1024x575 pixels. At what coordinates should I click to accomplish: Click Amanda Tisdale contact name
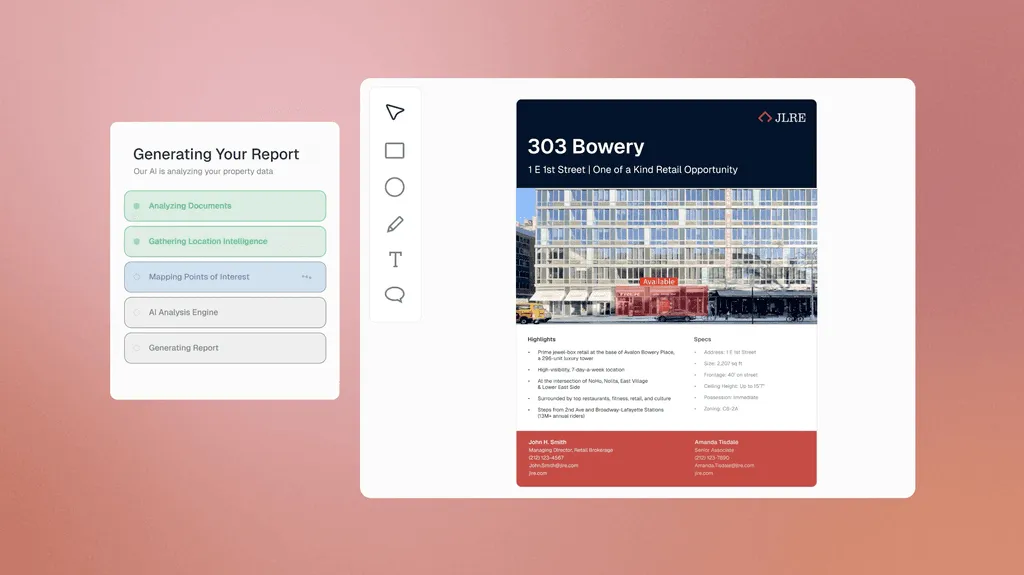click(x=716, y=442)
